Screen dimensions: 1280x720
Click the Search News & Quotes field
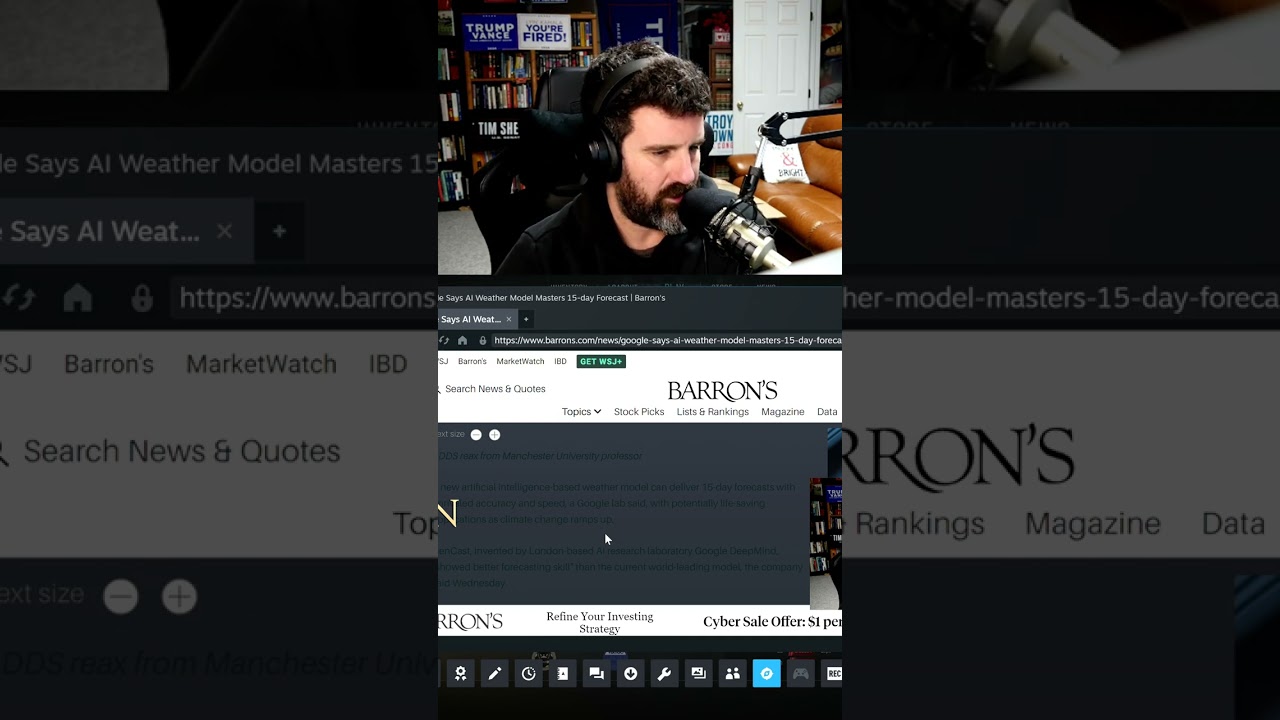(x=494, y=389)
